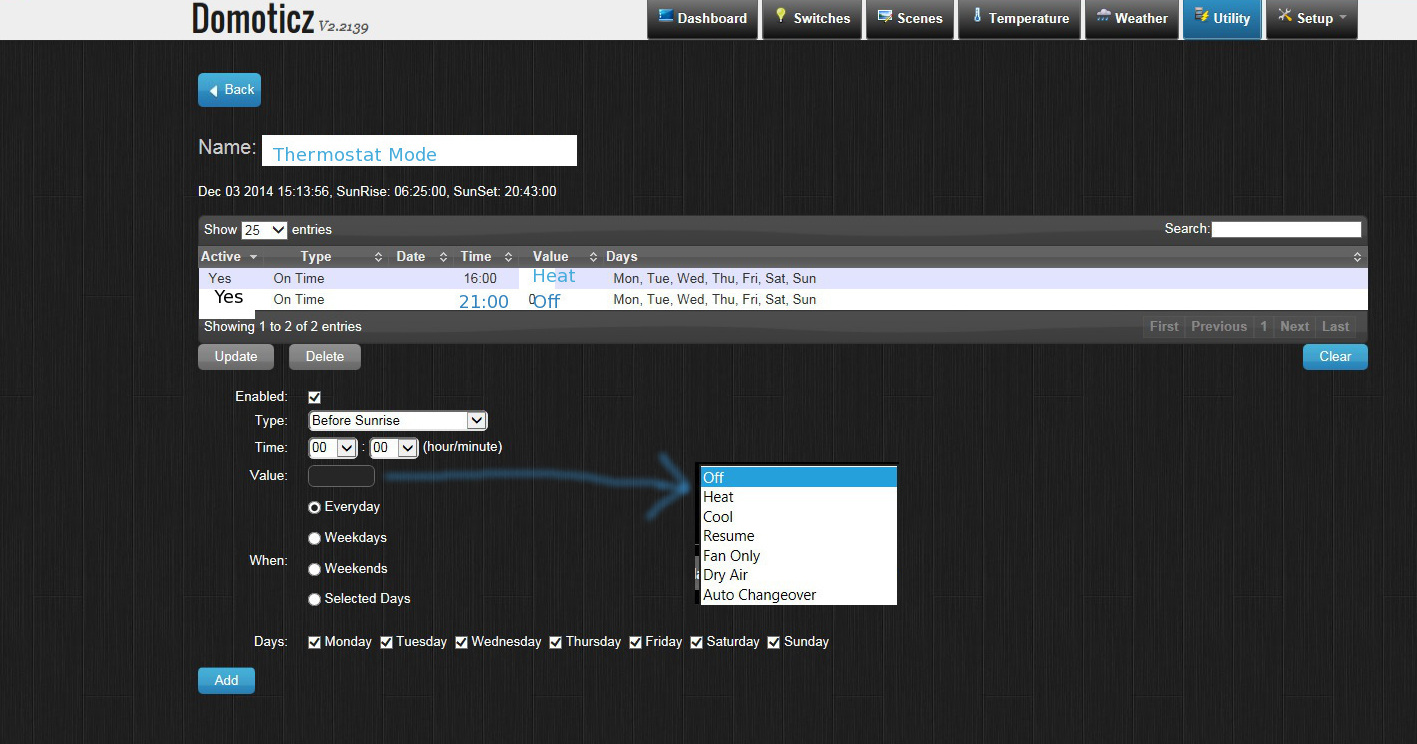Toggle the Thursday checkbox
Viewport: 1417px width, 744px height.
556,642
